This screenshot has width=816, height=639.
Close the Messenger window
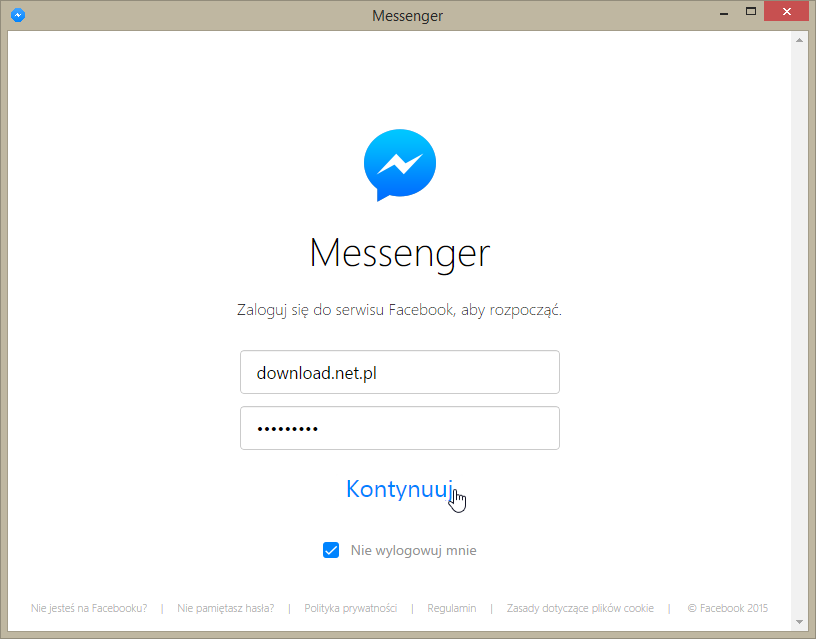tap(786, 11)
